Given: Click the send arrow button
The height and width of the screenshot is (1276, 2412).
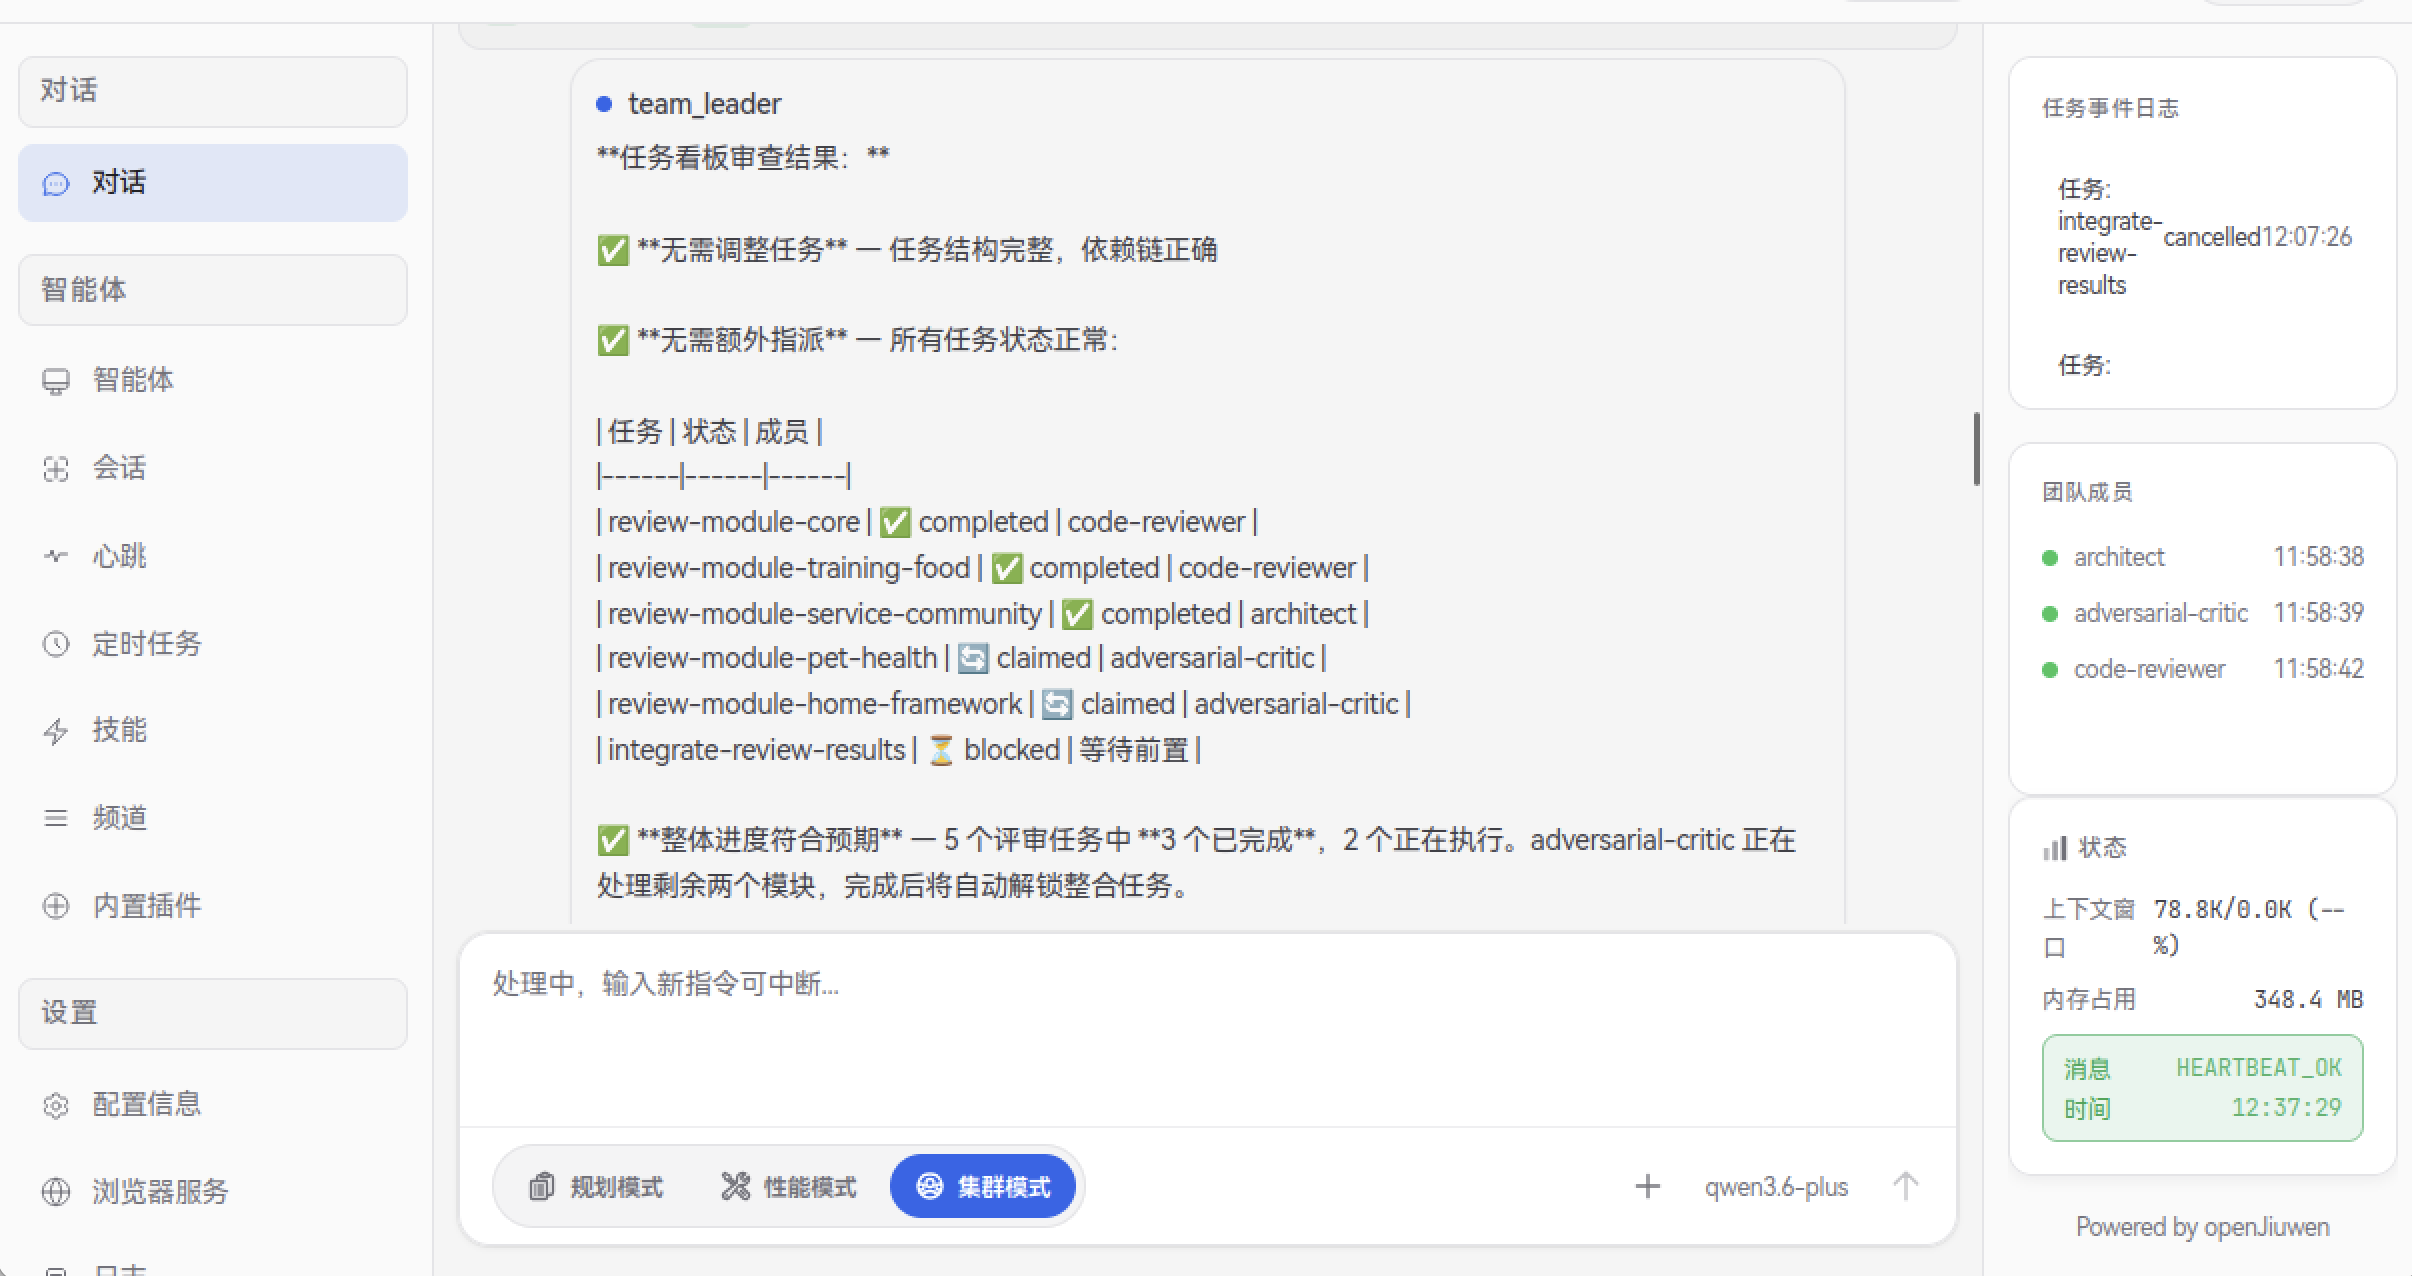Looking at the screenshot, I should (x=1906, y=1187).
